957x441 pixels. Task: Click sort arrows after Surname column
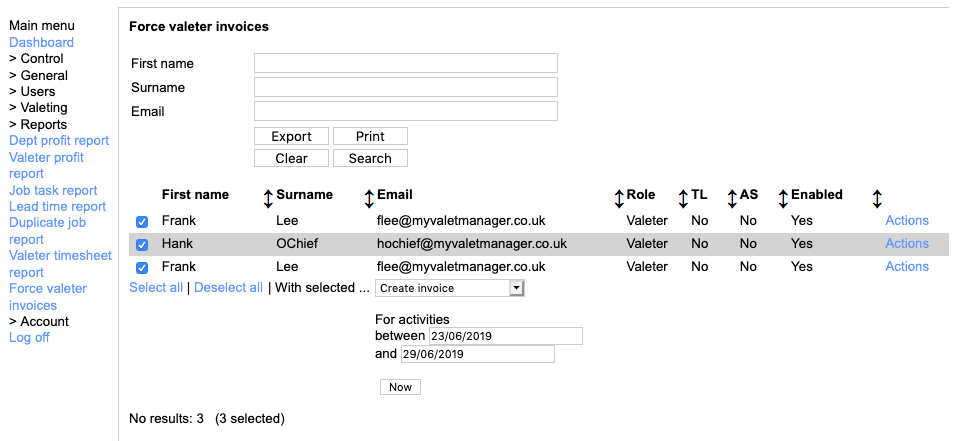pyautogui.click(x=368, y=198)
